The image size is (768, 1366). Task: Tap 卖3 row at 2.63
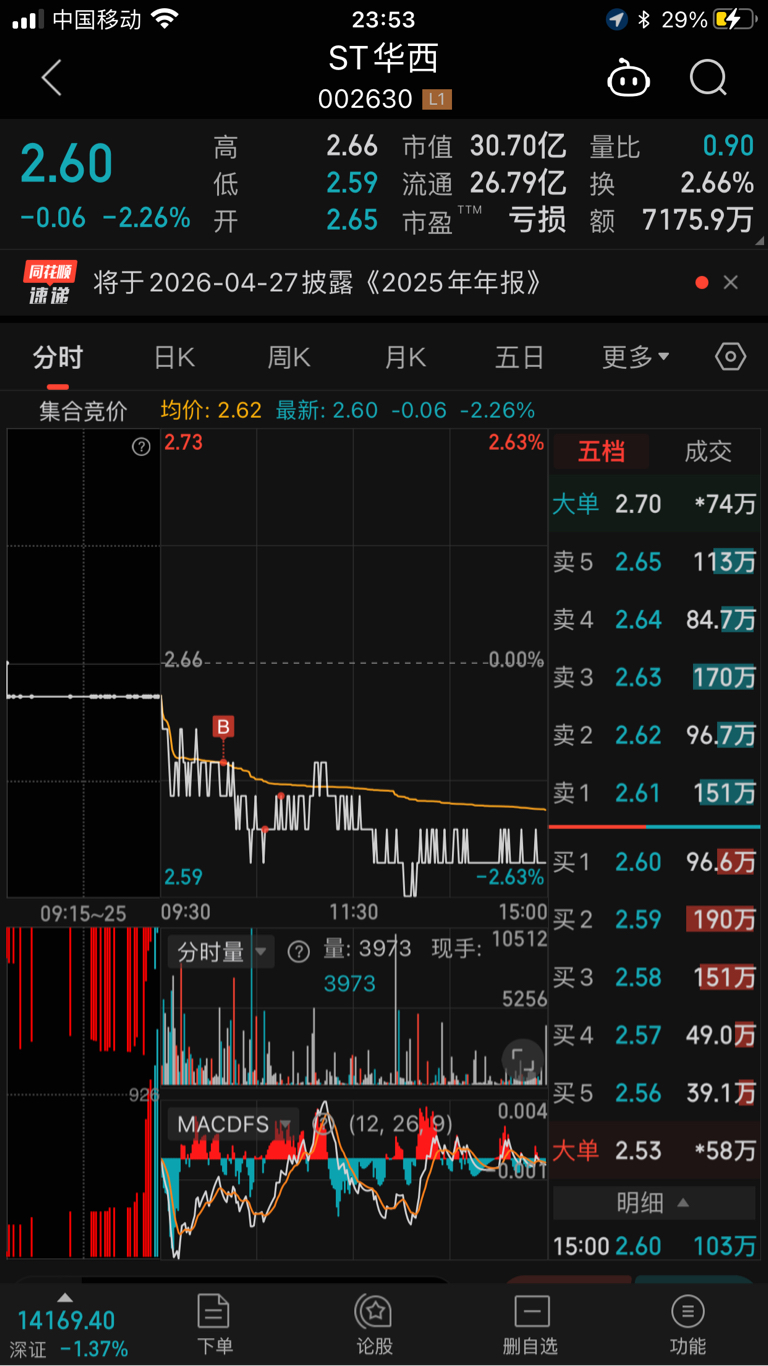point(654,678)
